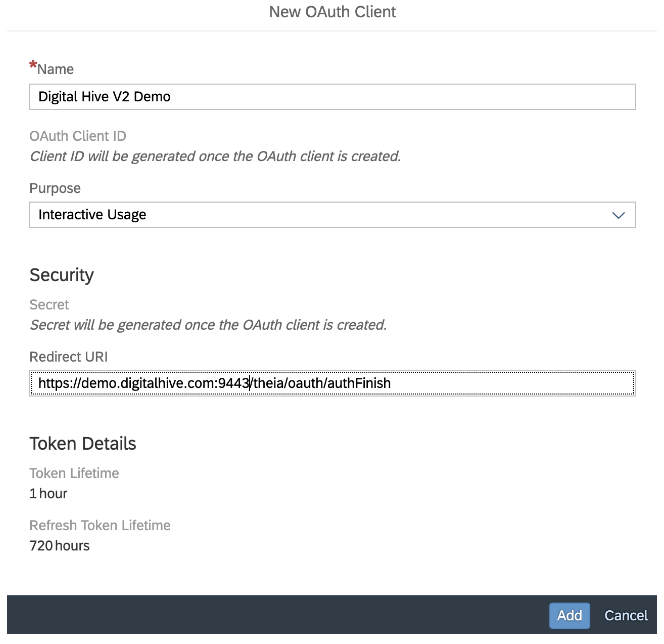This screenshot has width=664, height=644.
Task: Click the Secret field label
Action: pyautogui.click(x=49, y=305)
